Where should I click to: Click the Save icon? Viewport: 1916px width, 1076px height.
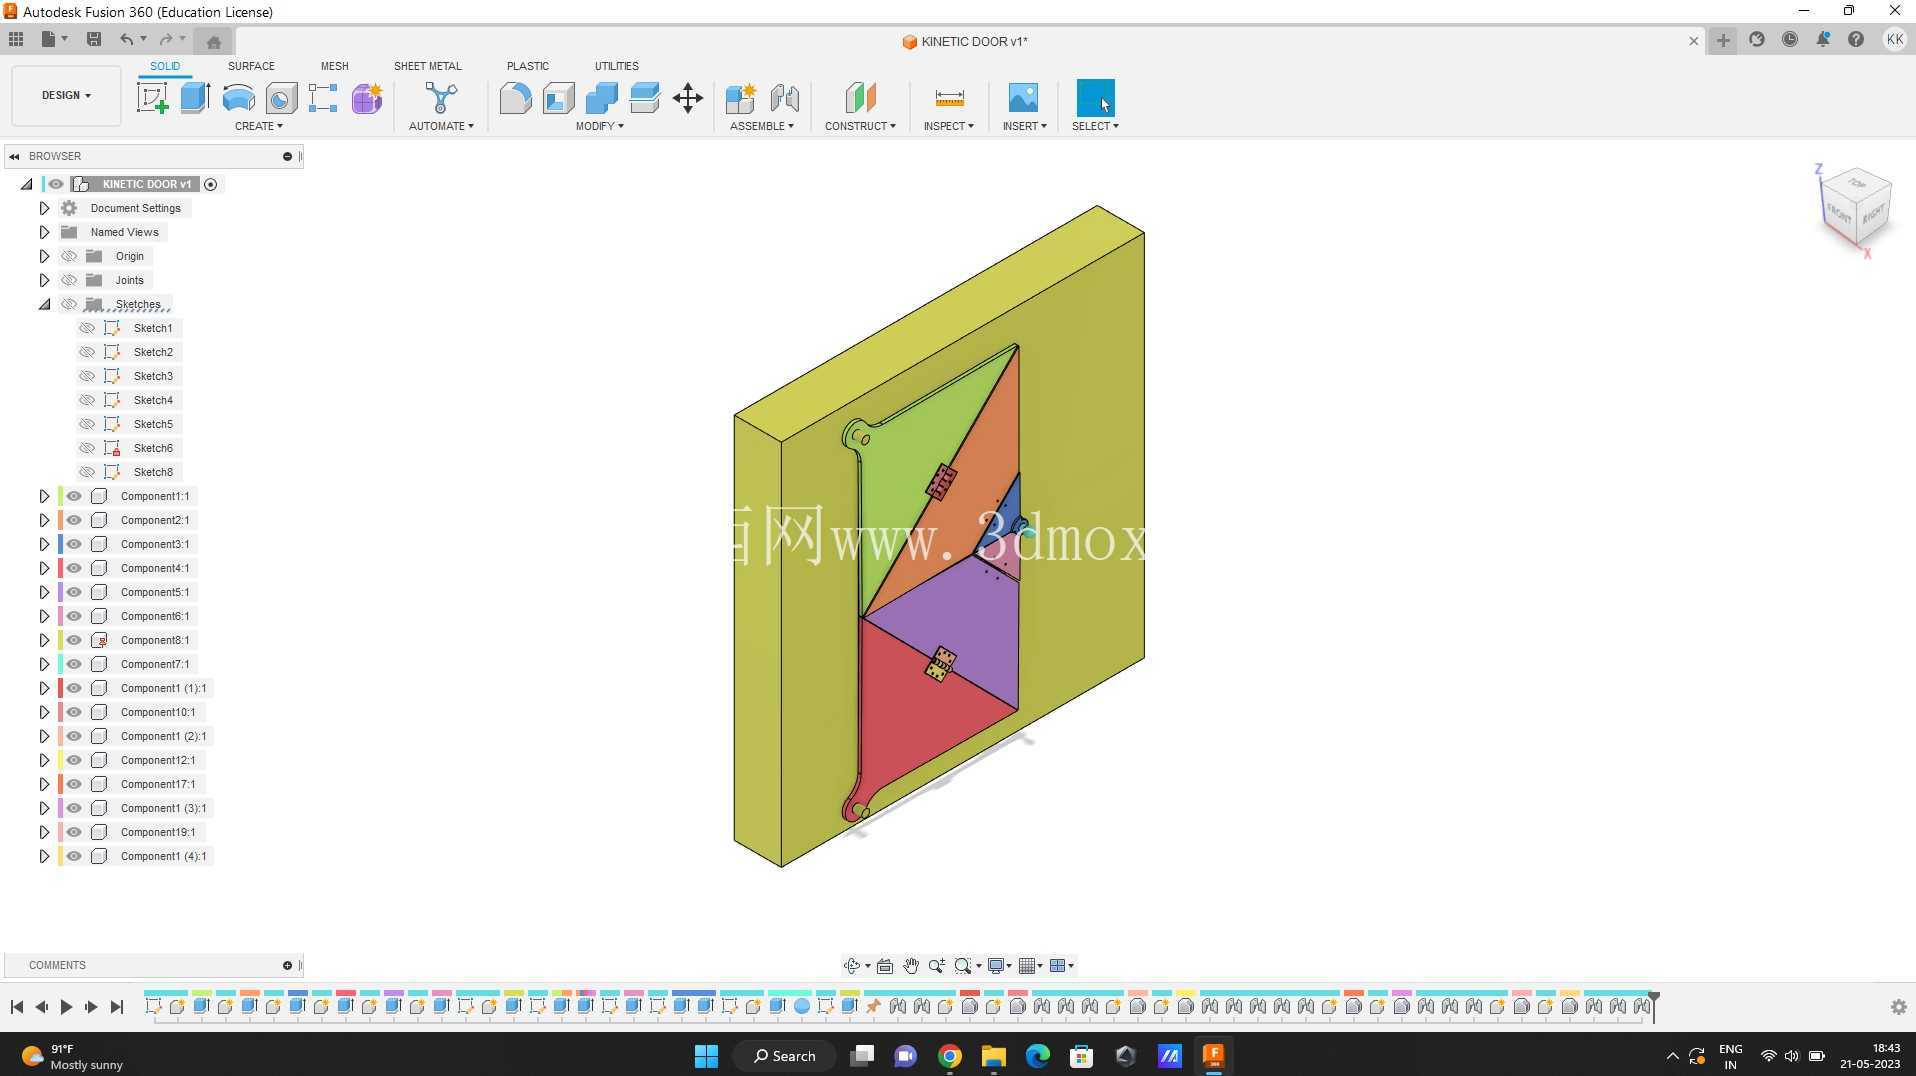point(94,40)
